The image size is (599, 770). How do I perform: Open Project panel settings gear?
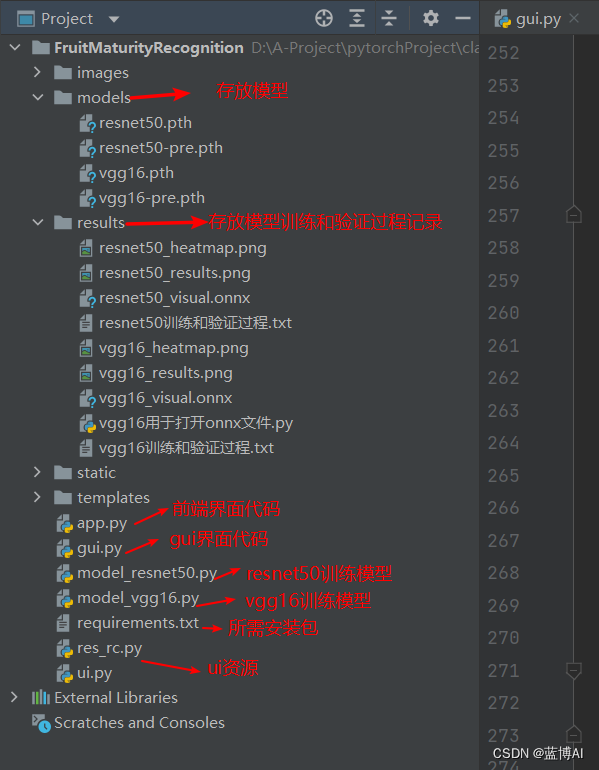(x=431, y=19)
